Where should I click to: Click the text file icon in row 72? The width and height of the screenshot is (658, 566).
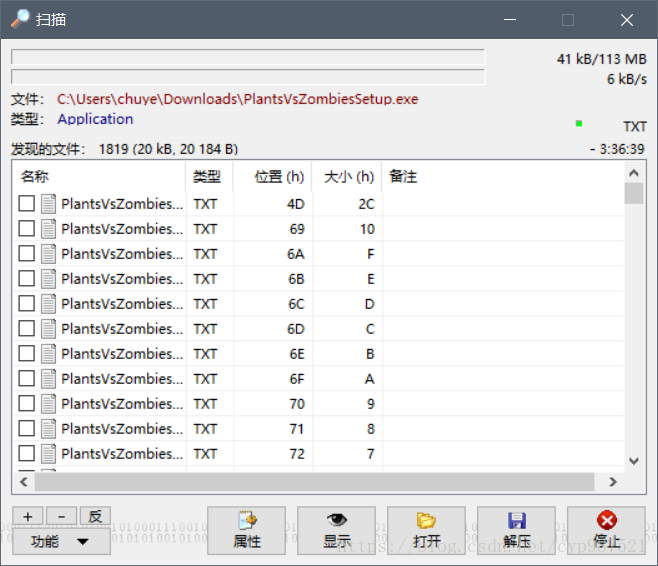coord(48,454)
